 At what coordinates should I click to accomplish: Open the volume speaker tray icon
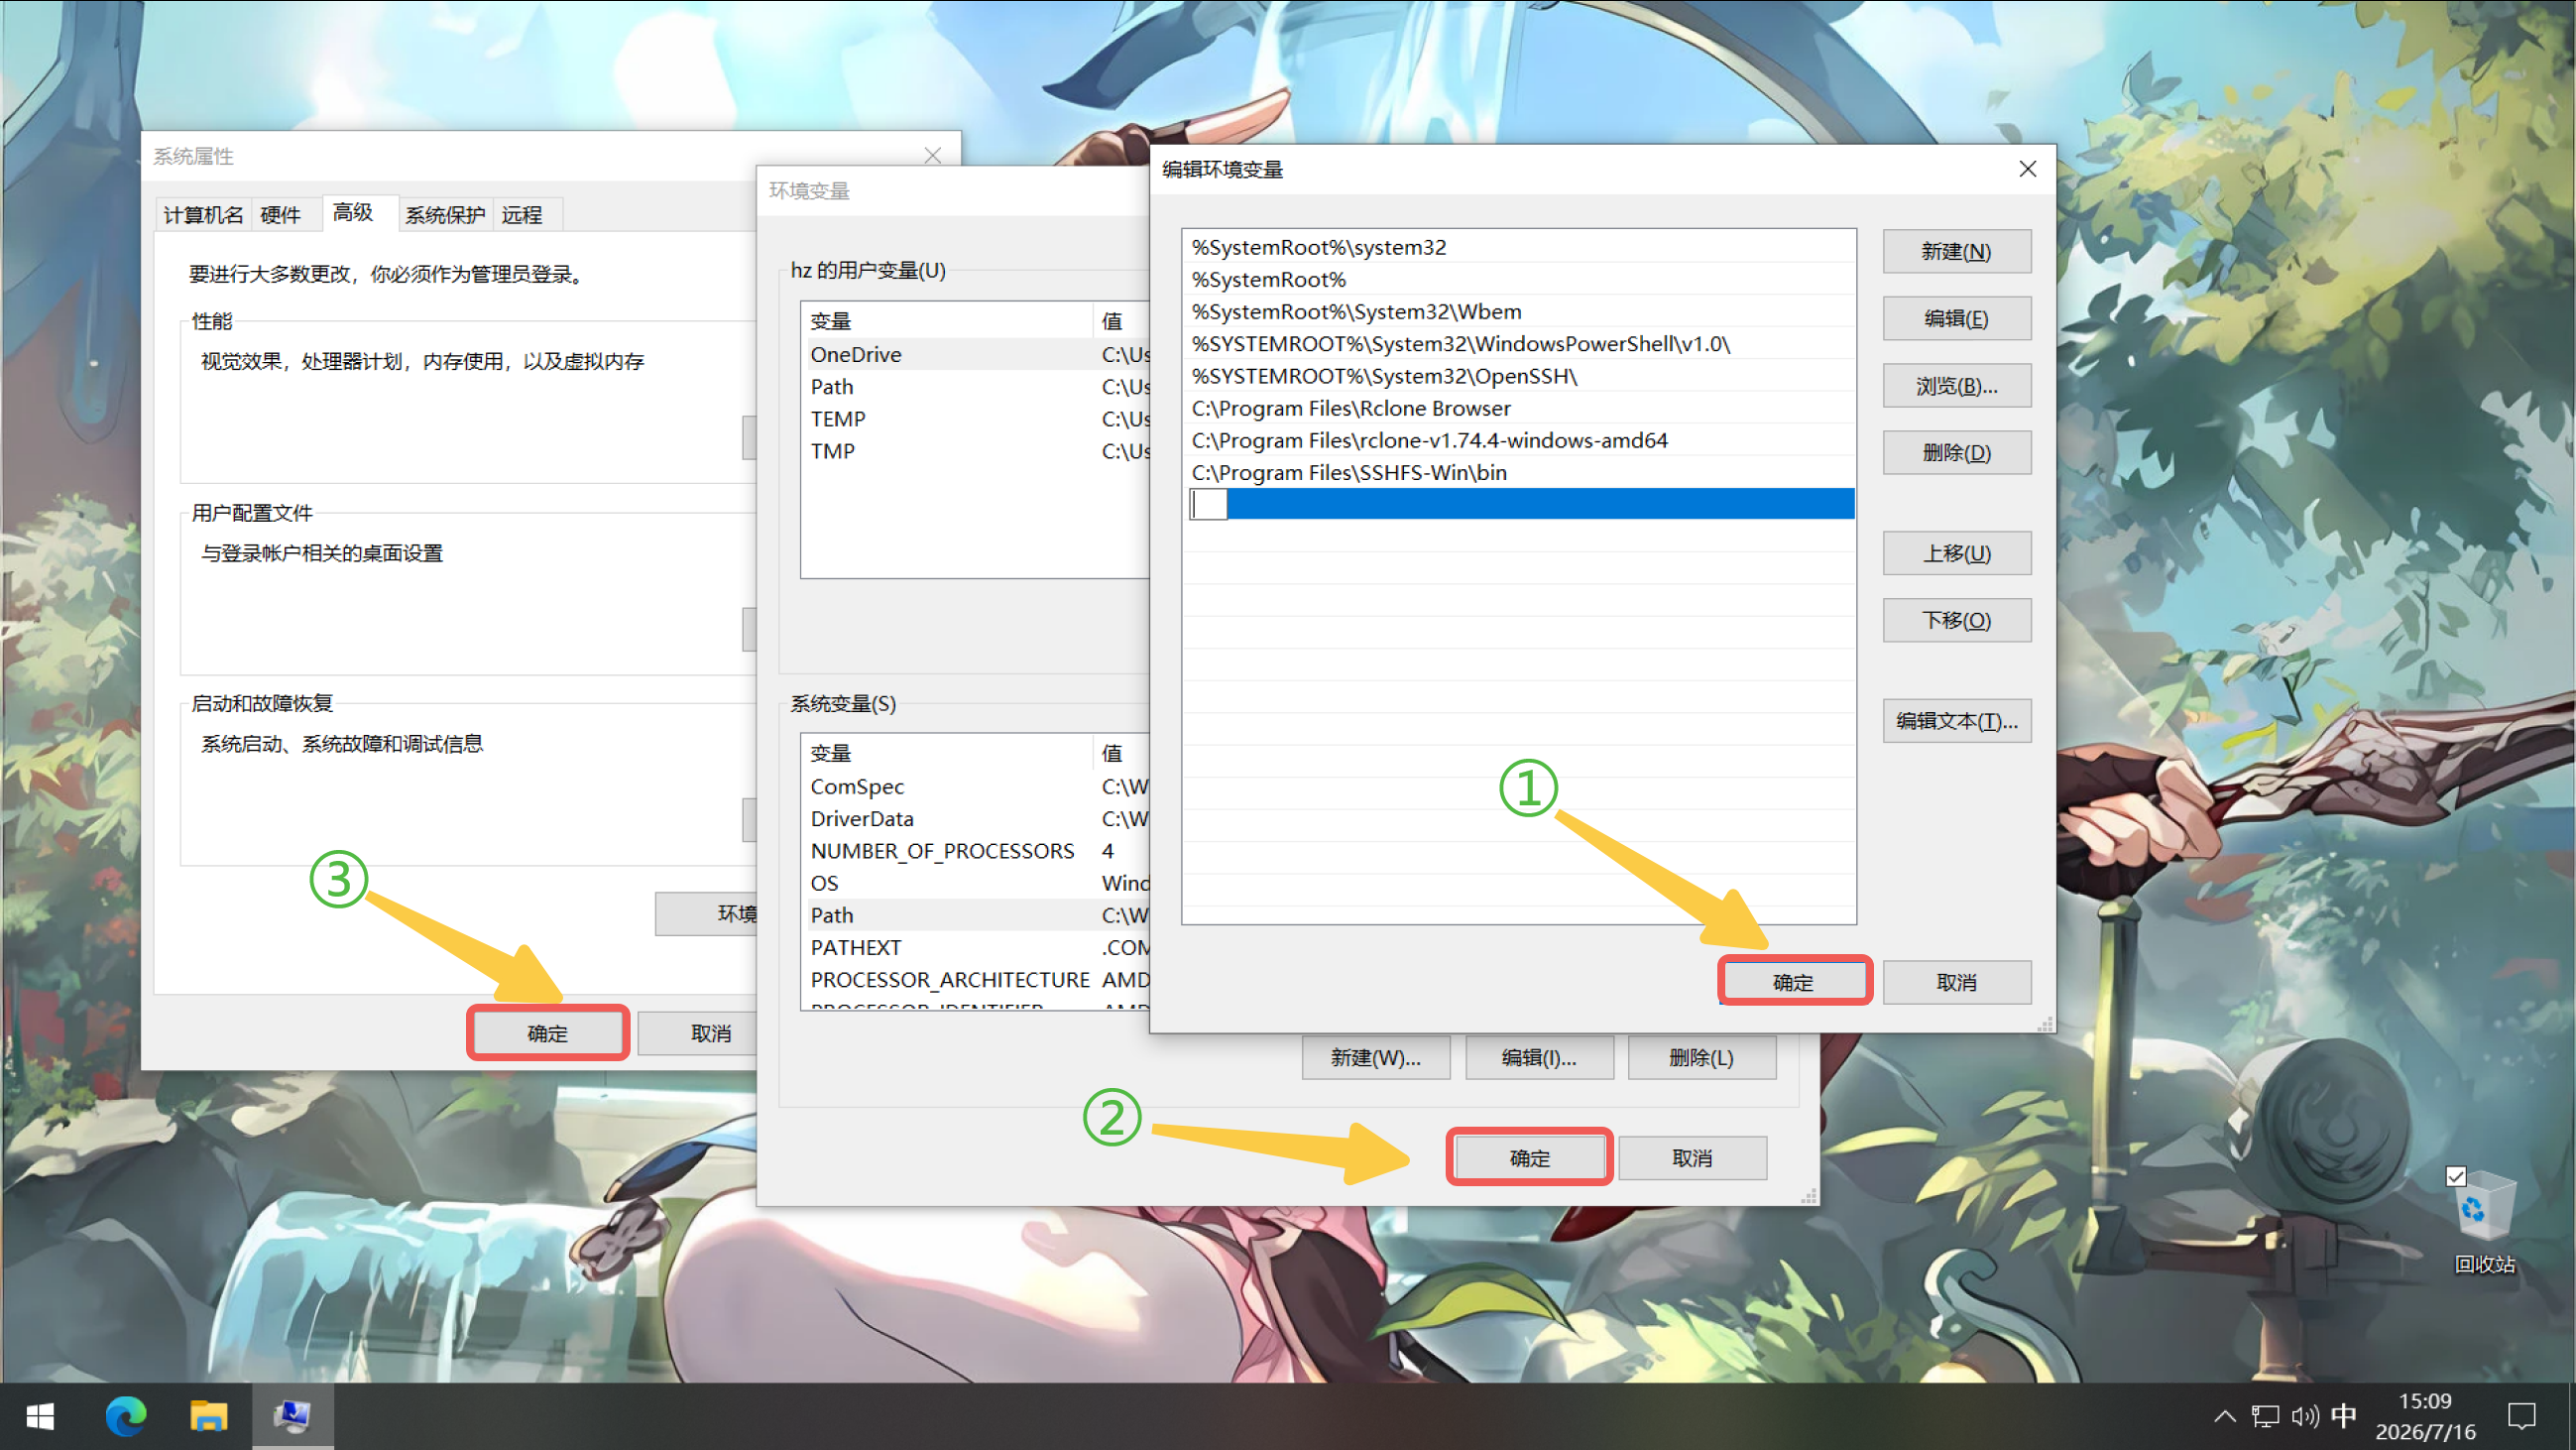(2304, 1416)
